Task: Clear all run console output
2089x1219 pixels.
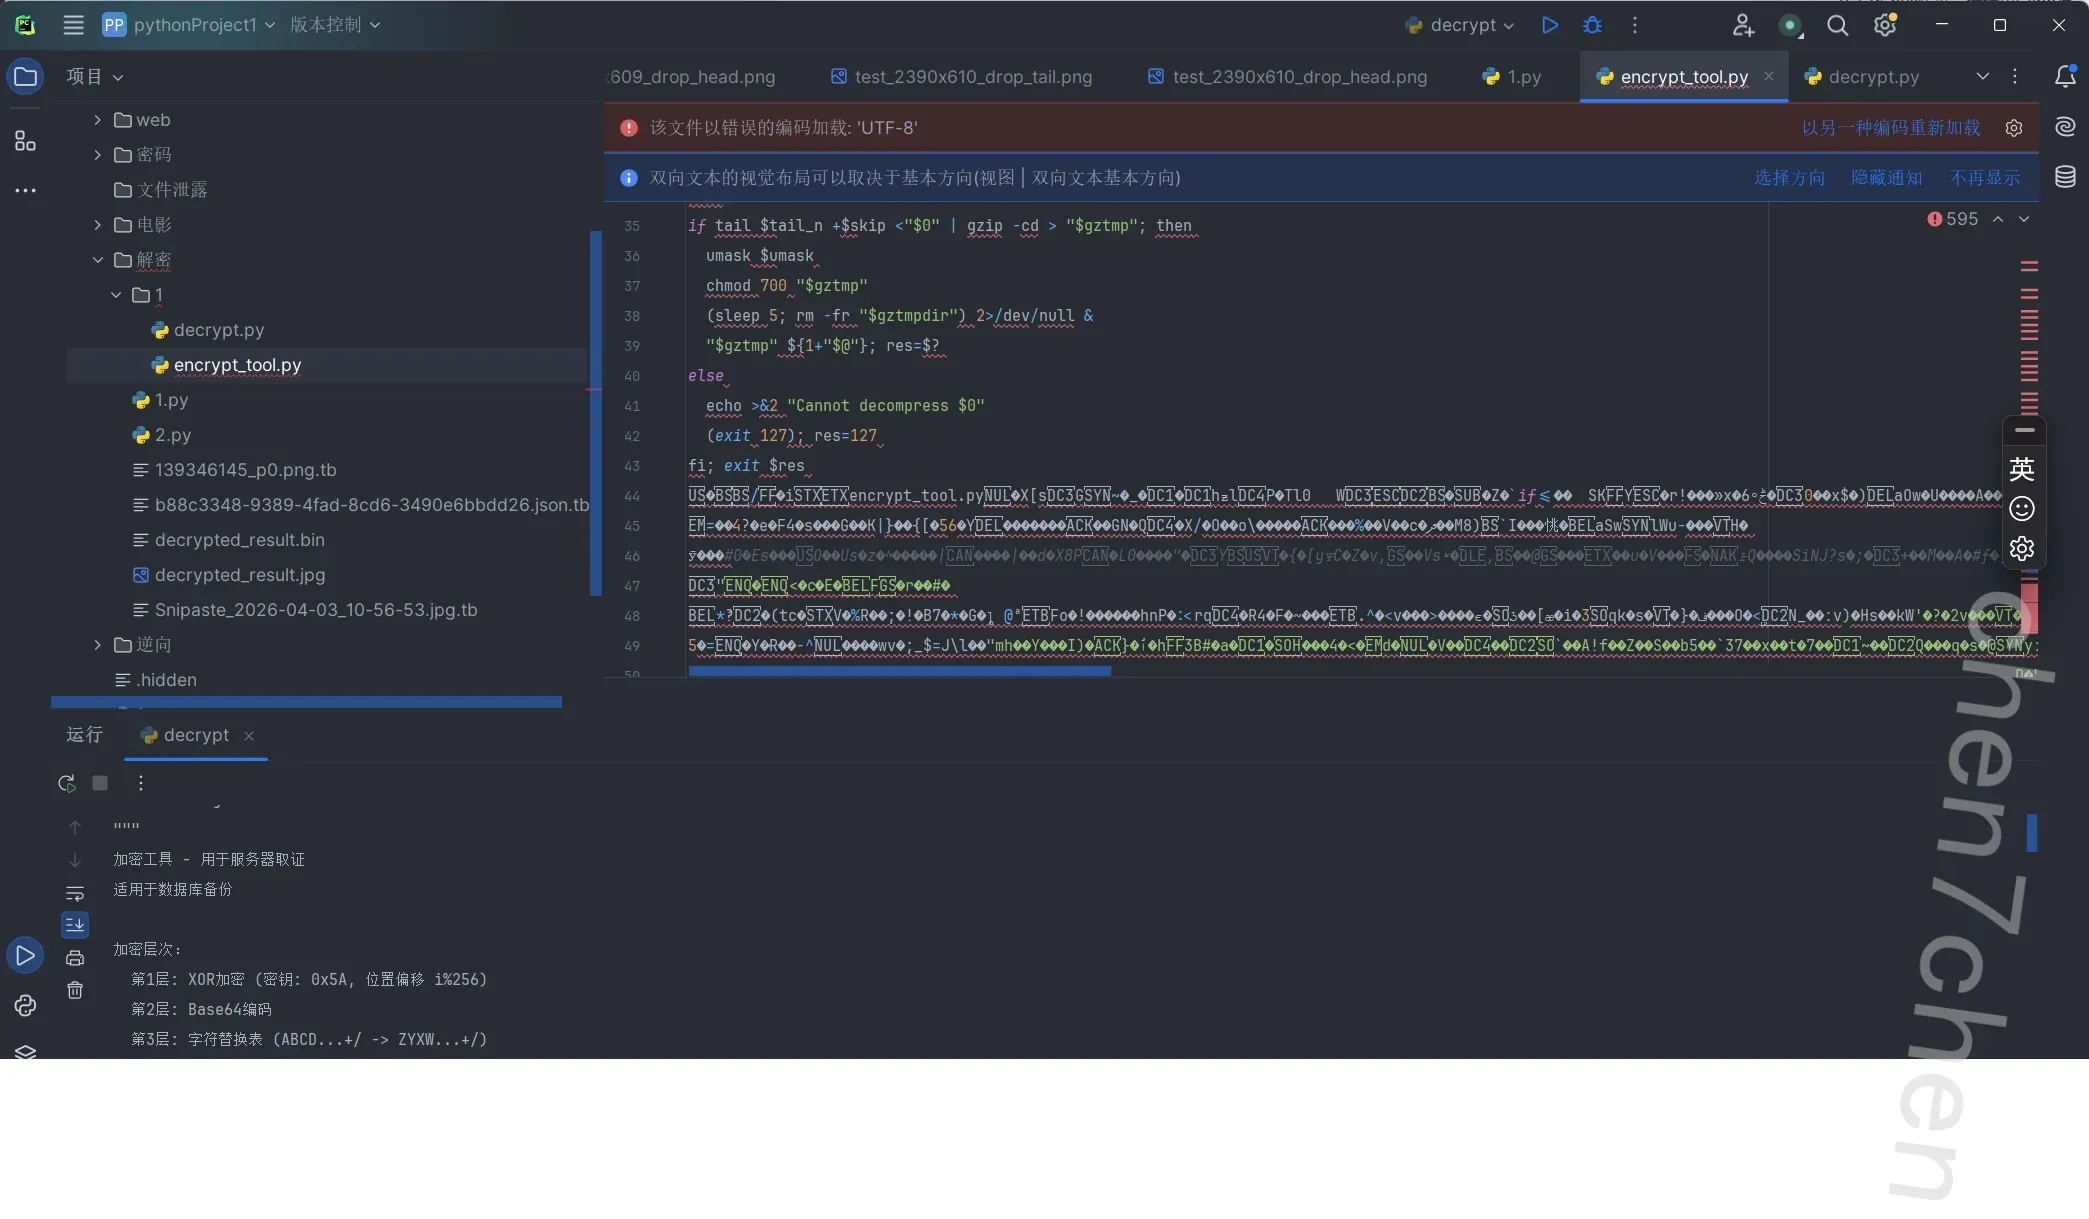Action: [x=75, y=990]
